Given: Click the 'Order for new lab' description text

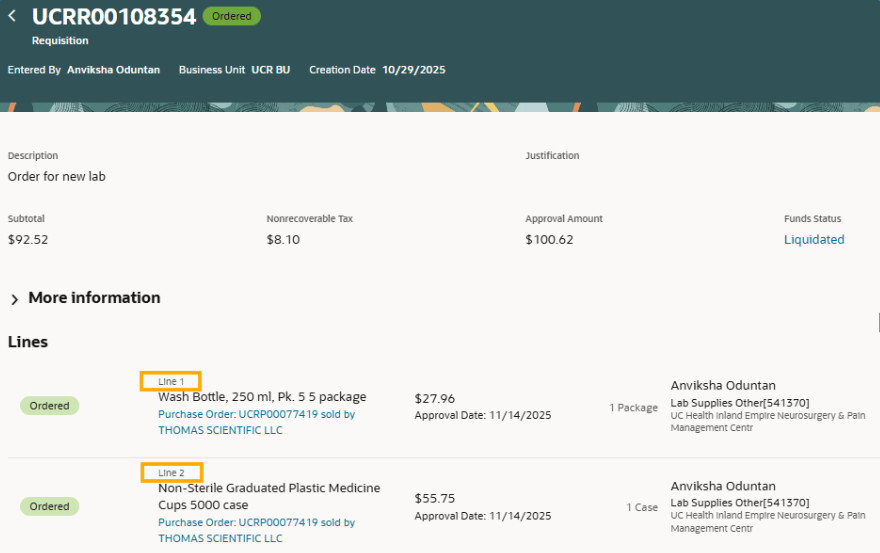Looking at the screenshot, I should pyautogui.click(x=56, y=177).
